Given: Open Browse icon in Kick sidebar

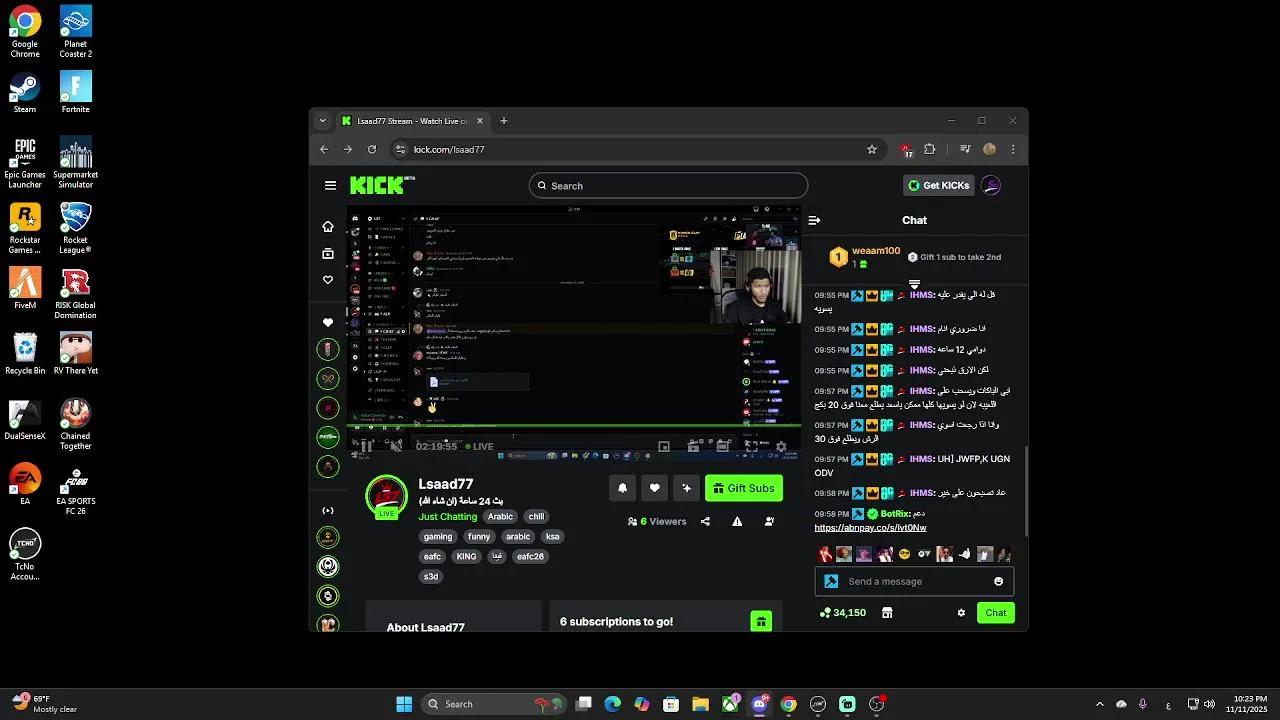Looking at the screenshot, I should pos(328,254).
